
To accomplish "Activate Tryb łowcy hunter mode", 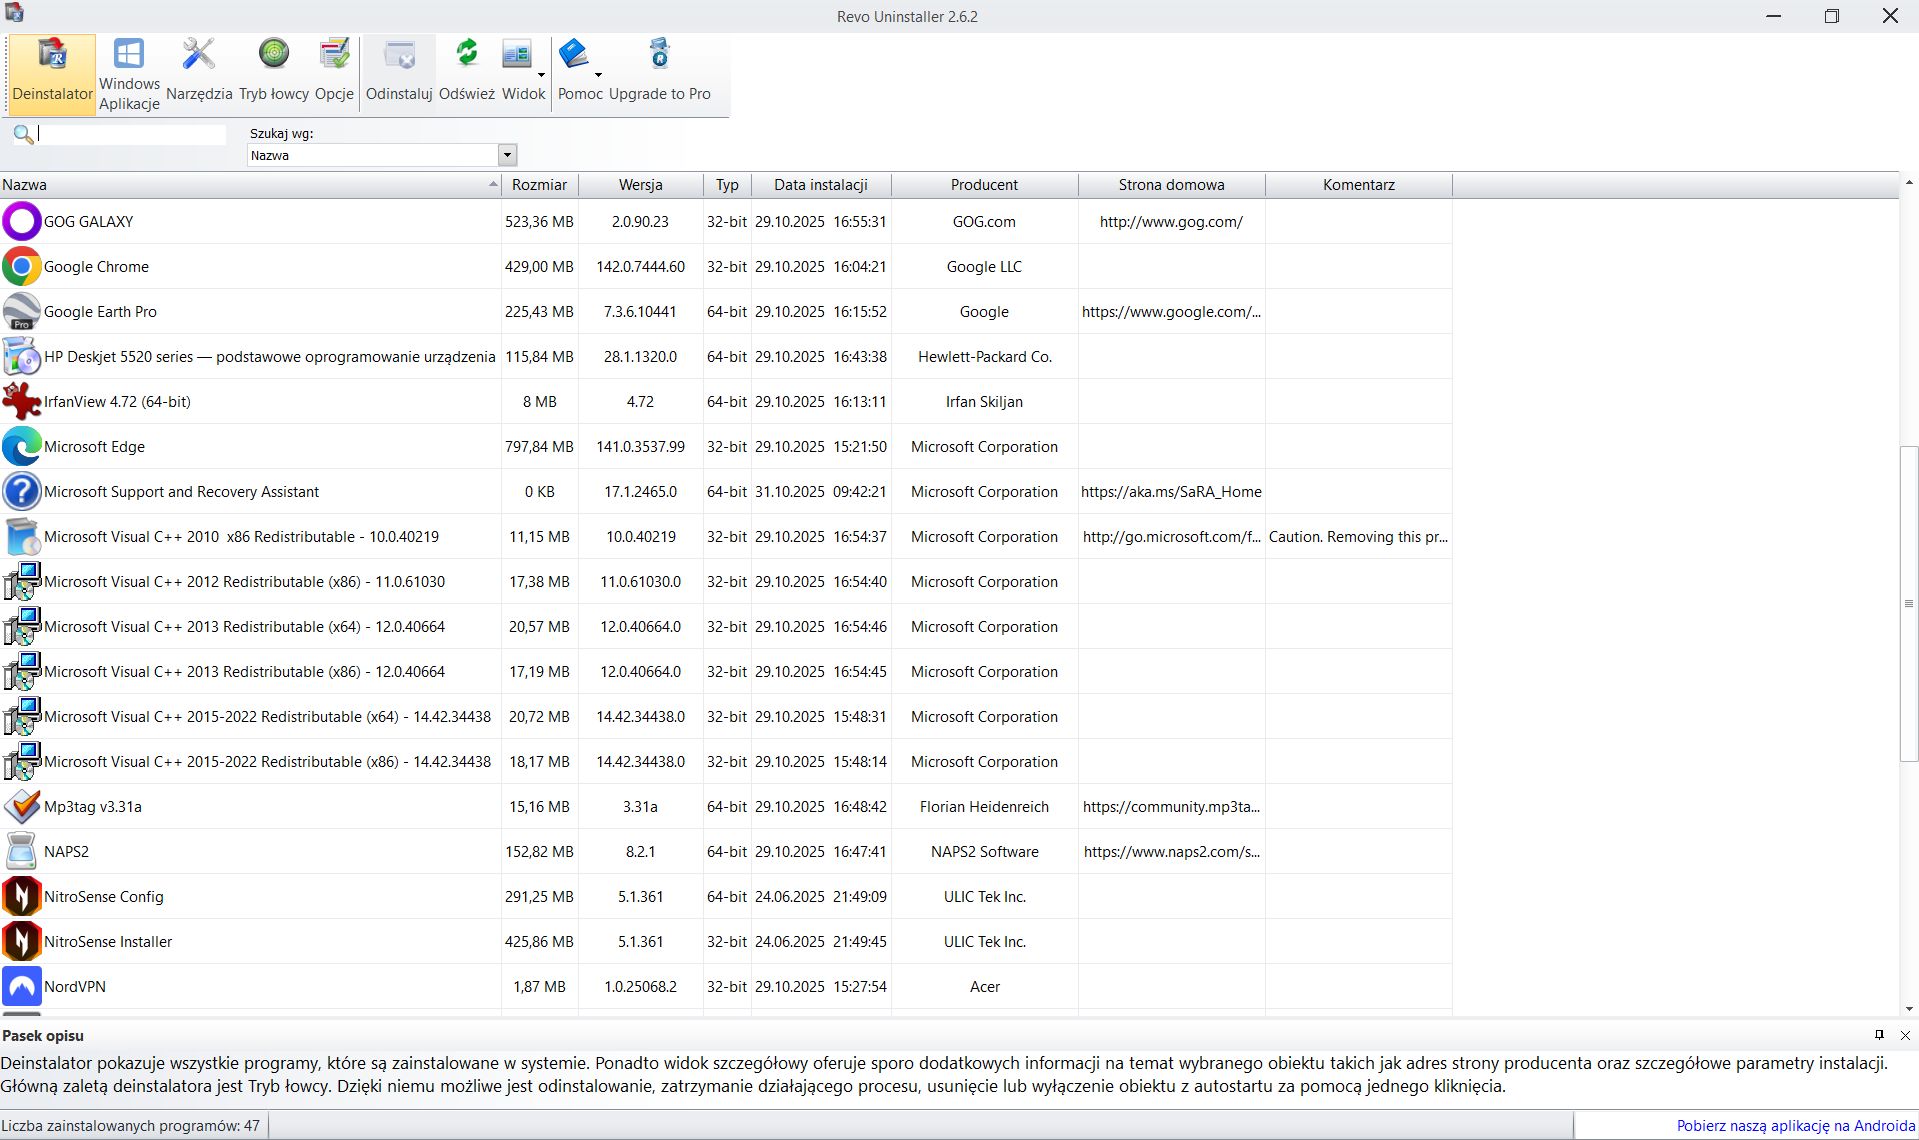I will (274, 74).
